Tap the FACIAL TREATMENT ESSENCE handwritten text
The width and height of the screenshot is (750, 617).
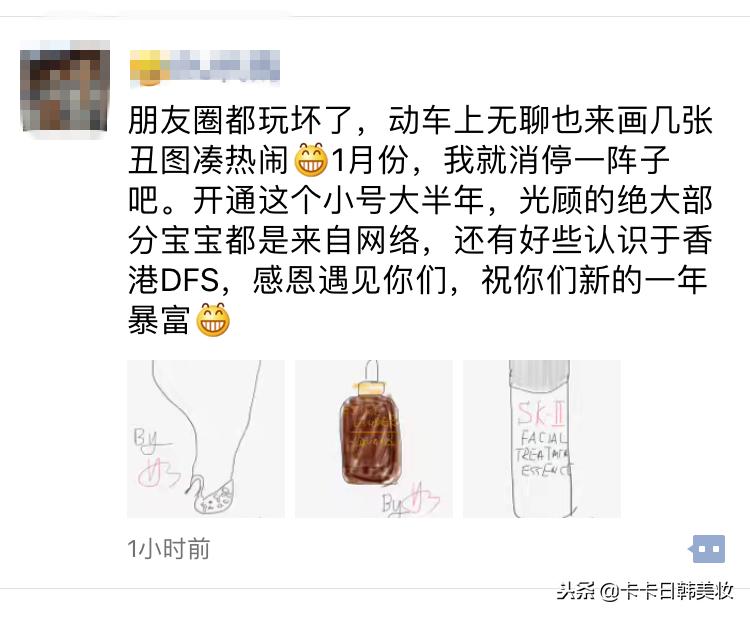pos(544,454)
